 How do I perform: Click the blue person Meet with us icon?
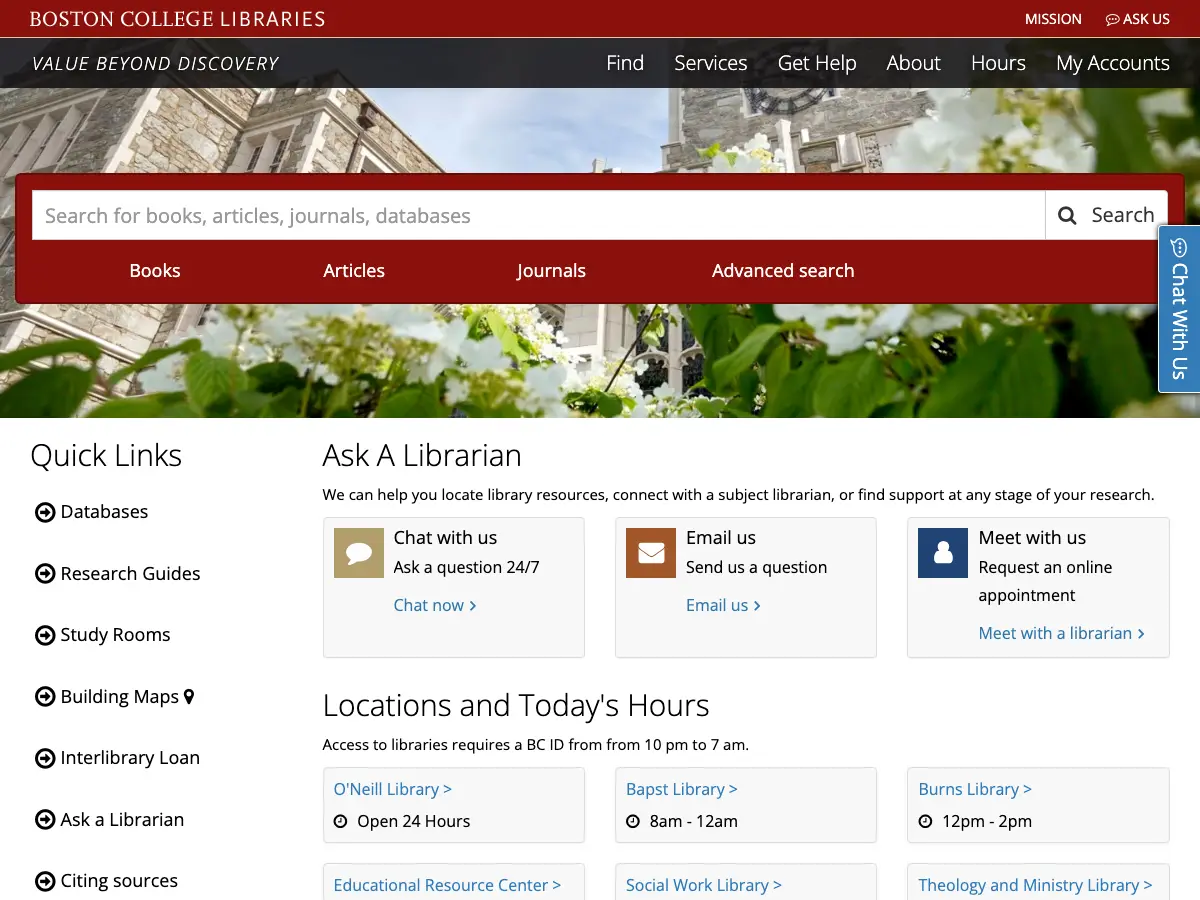point(943,553)
